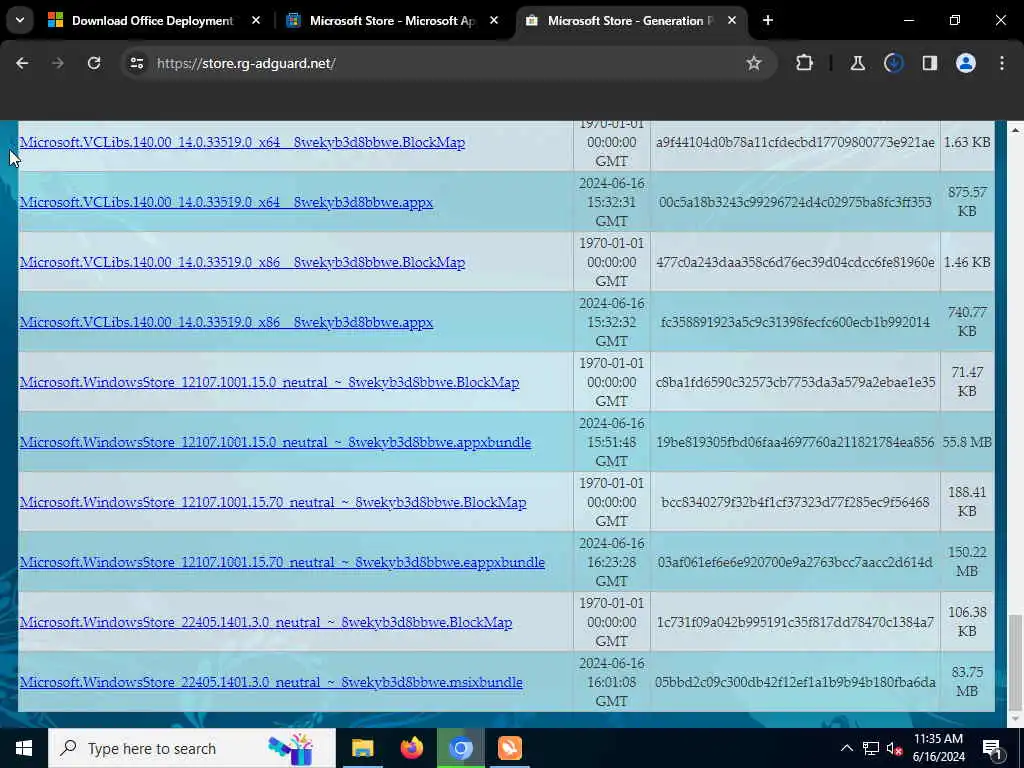Select the 2024-06-16 16:01:08 GMT date cell
1024x768 pixels.
pos(611,682)
